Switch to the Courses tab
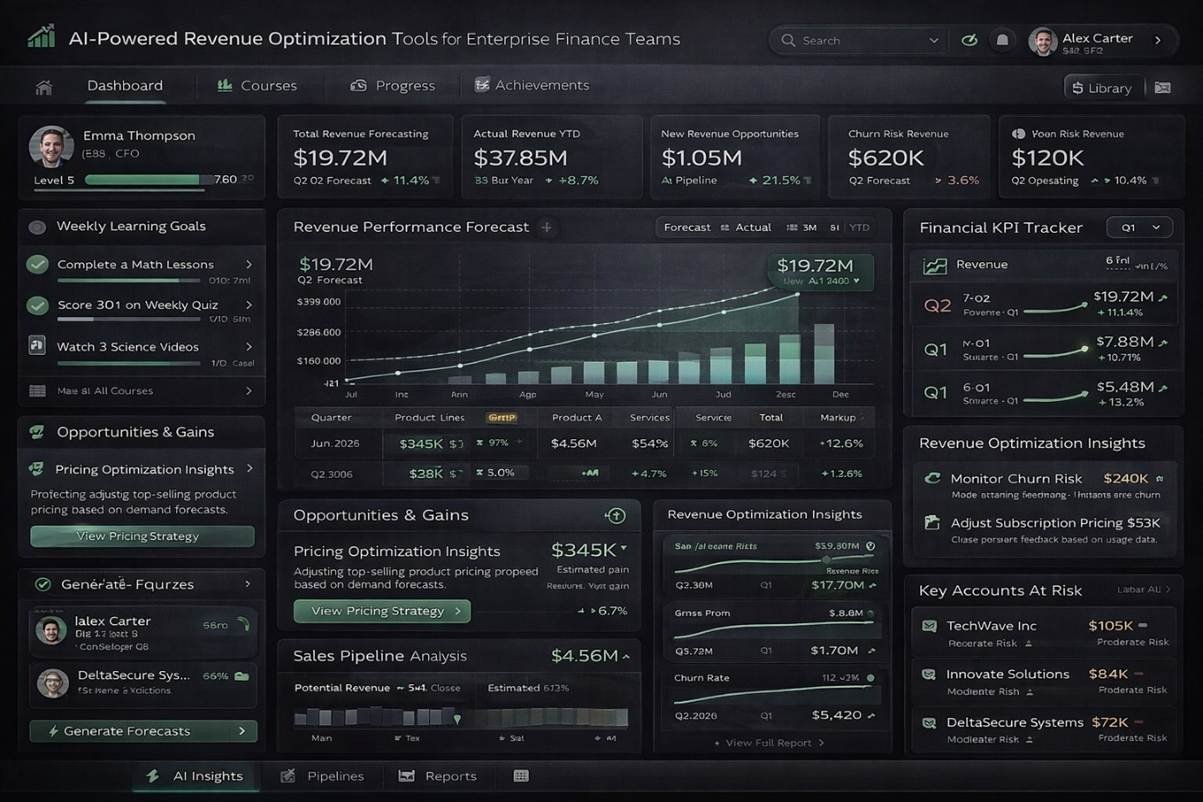The height and width of the screenshot is (802, 1203). (x=257, y=86)
